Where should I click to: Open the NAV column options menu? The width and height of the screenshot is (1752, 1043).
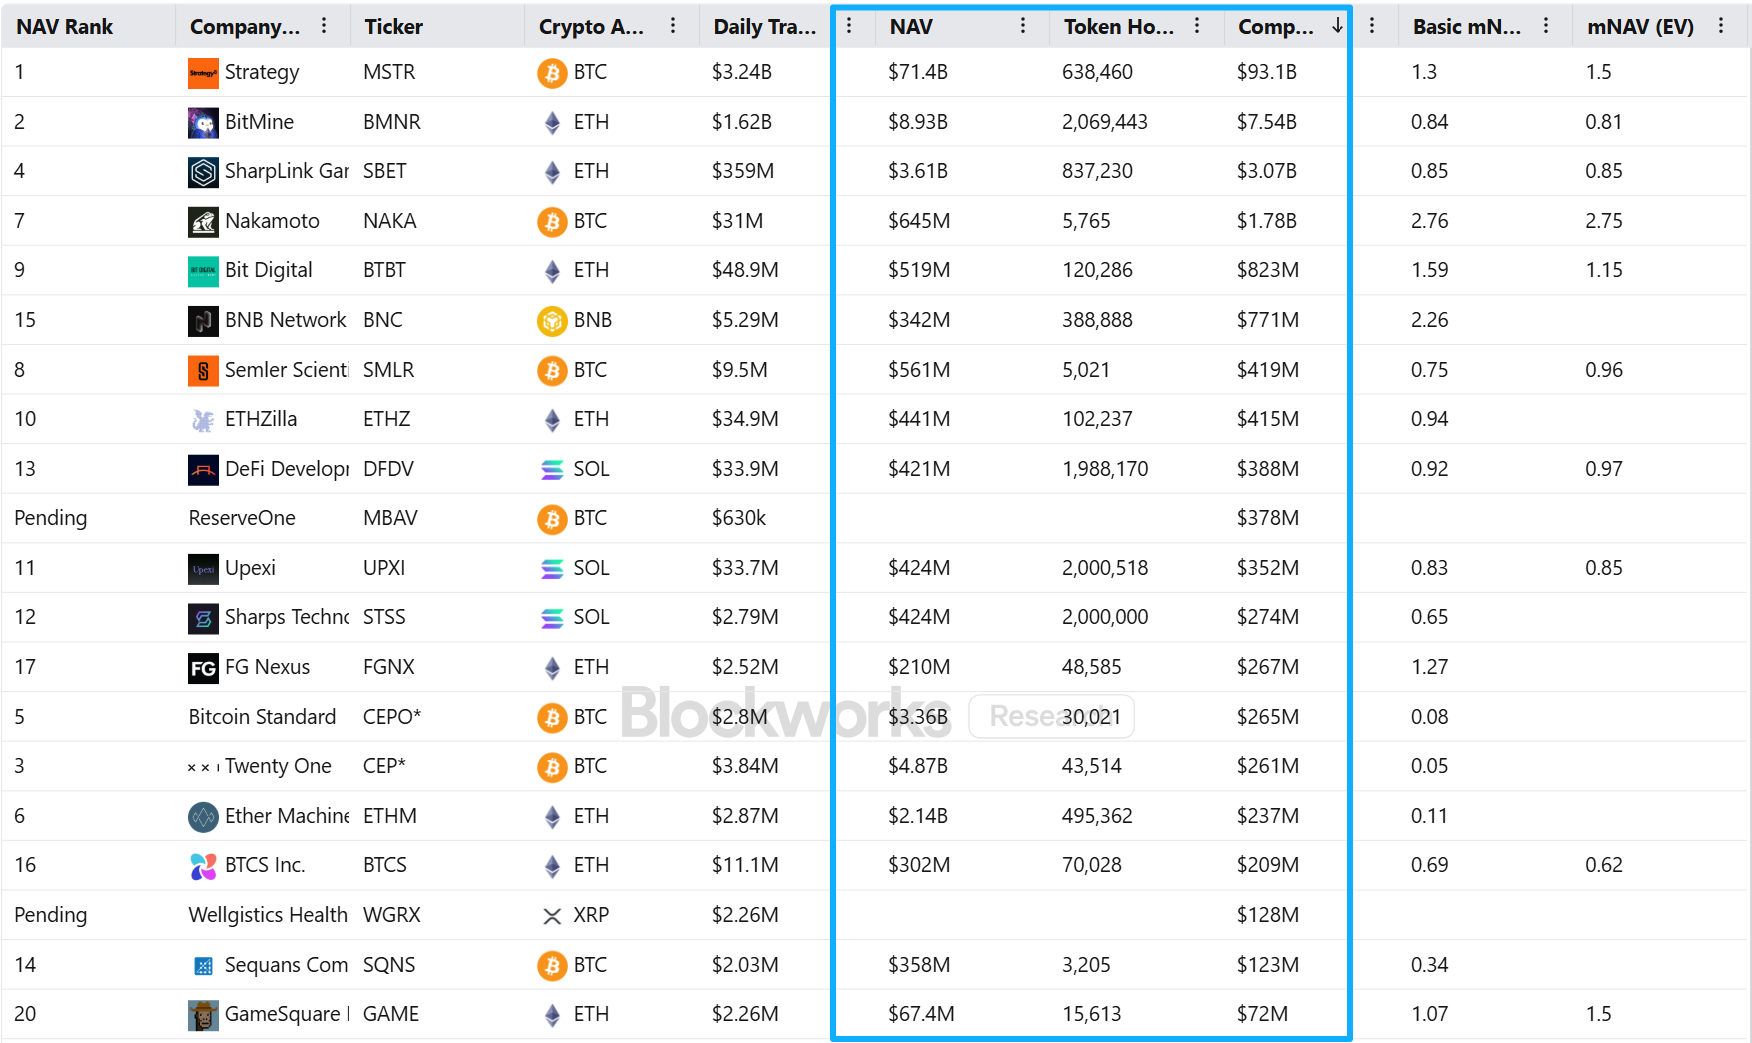pyautogui.click(x=1022, y=26)
